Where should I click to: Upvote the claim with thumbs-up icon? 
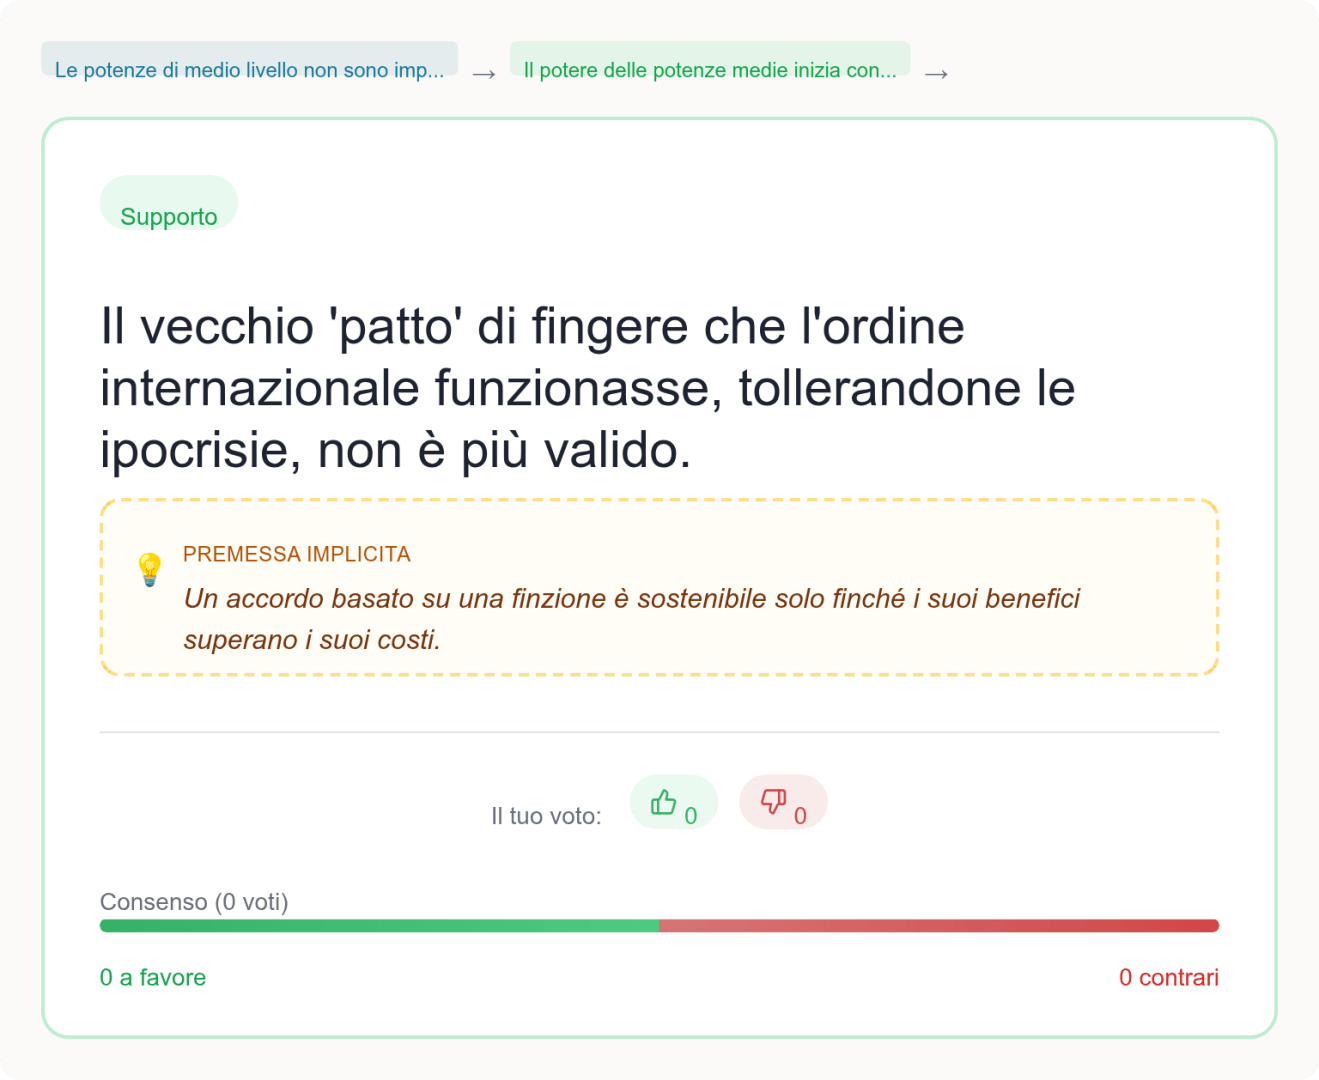pos(664,802)
